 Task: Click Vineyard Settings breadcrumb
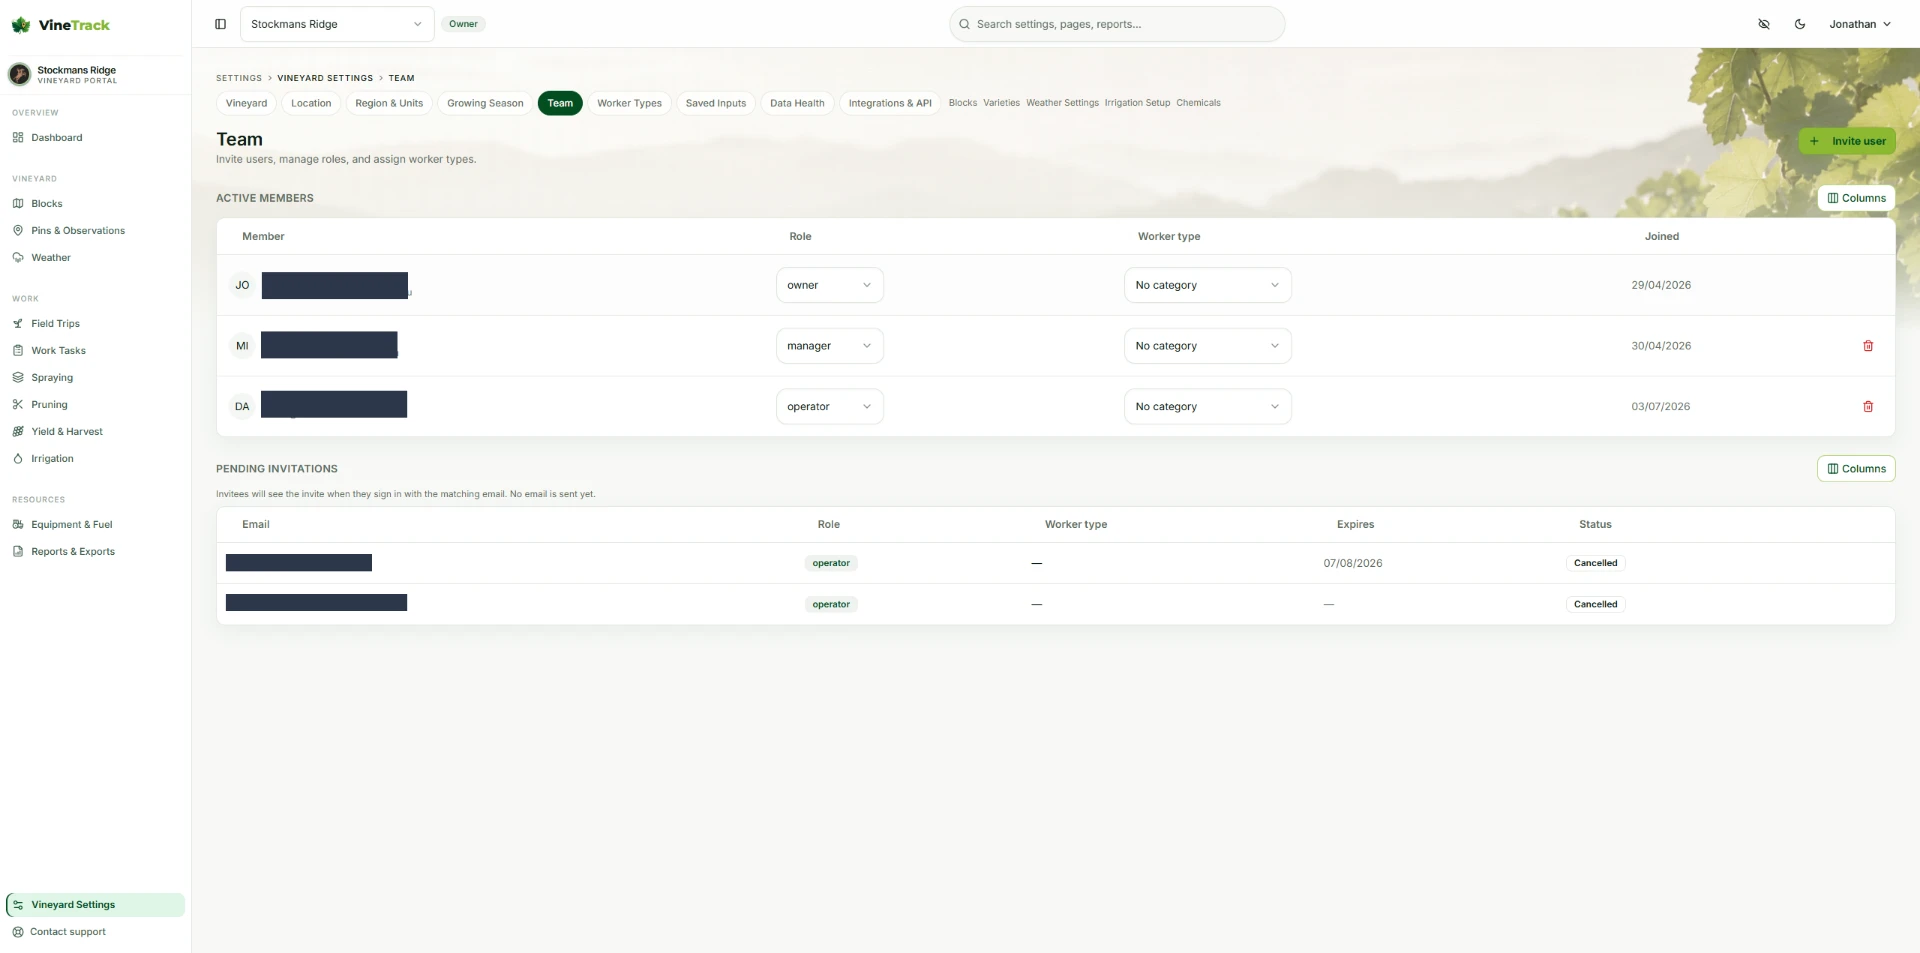point(325,78)
